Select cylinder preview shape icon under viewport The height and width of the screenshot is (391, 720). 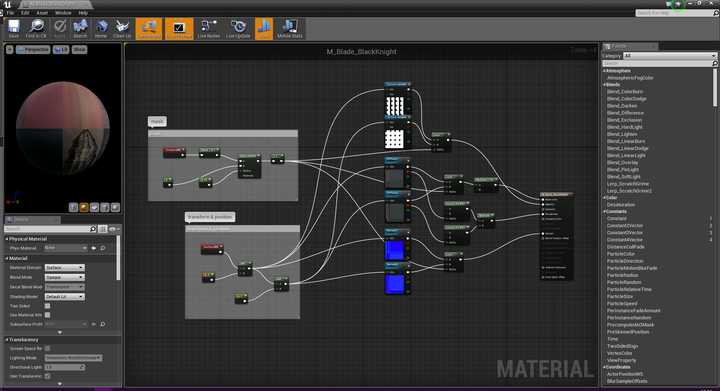click(73, 207)
